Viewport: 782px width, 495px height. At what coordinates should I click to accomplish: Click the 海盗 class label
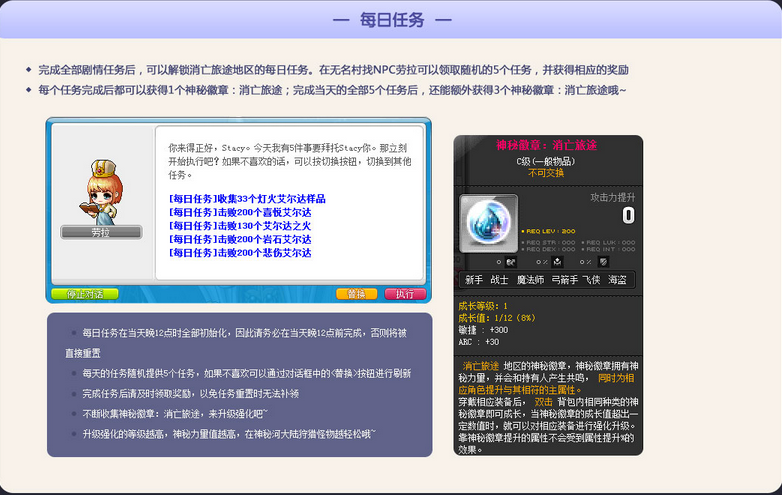pyautogui.click(x=618, y=280)
